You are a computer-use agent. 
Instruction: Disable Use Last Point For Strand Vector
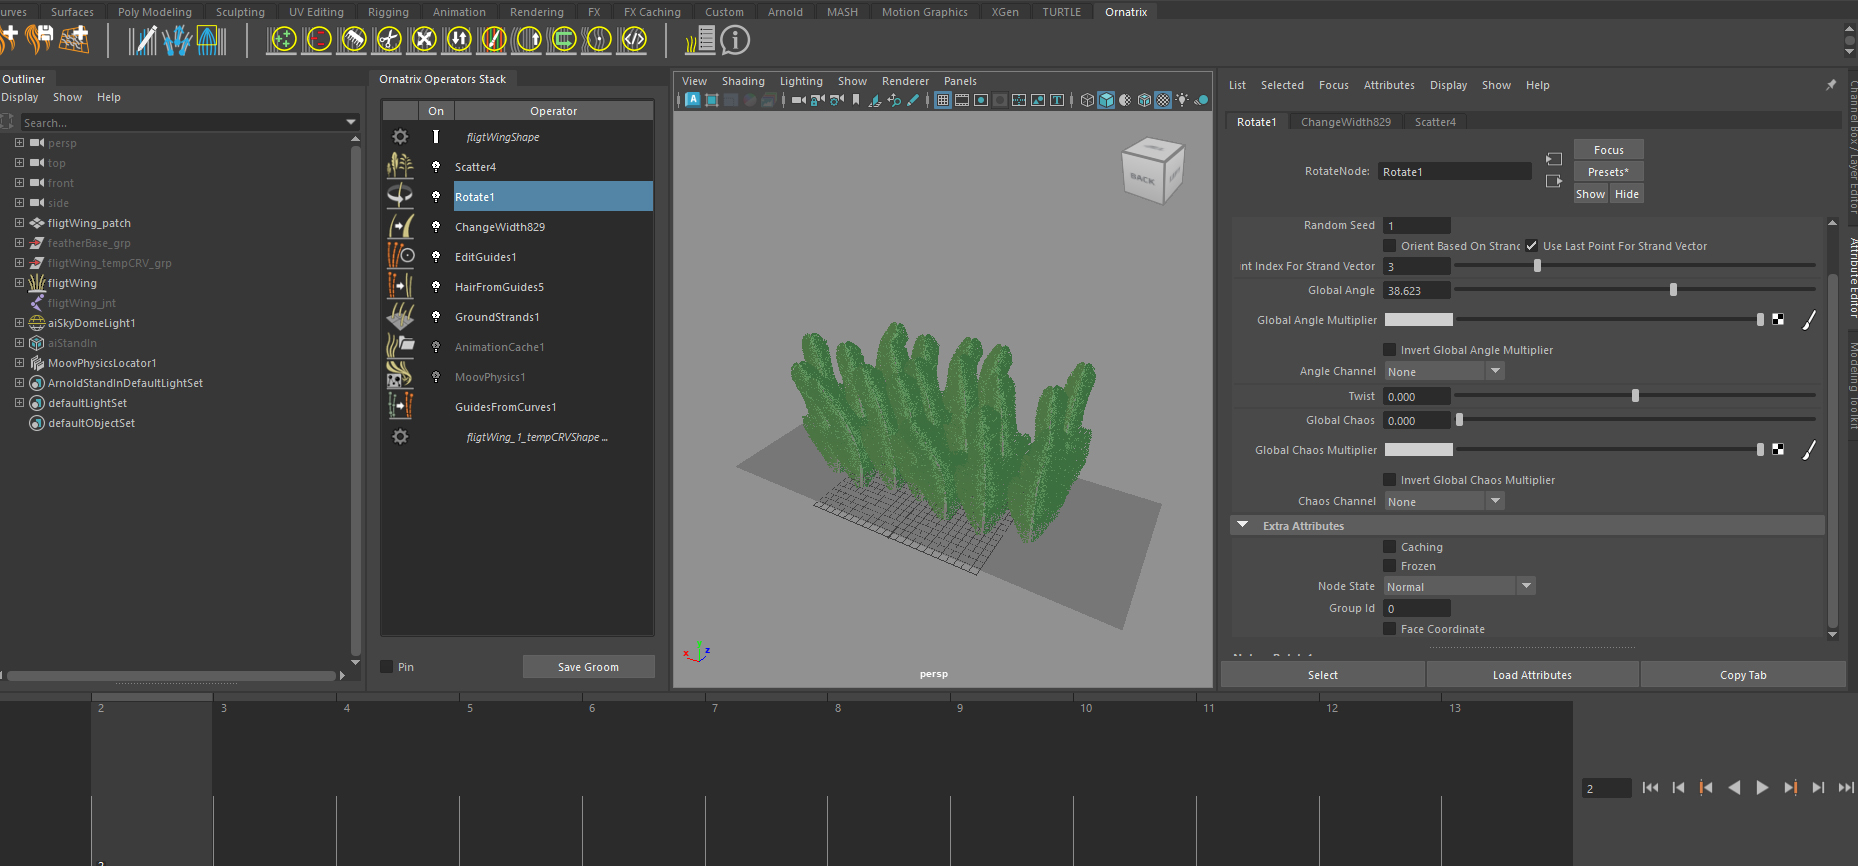[1531, 246]
